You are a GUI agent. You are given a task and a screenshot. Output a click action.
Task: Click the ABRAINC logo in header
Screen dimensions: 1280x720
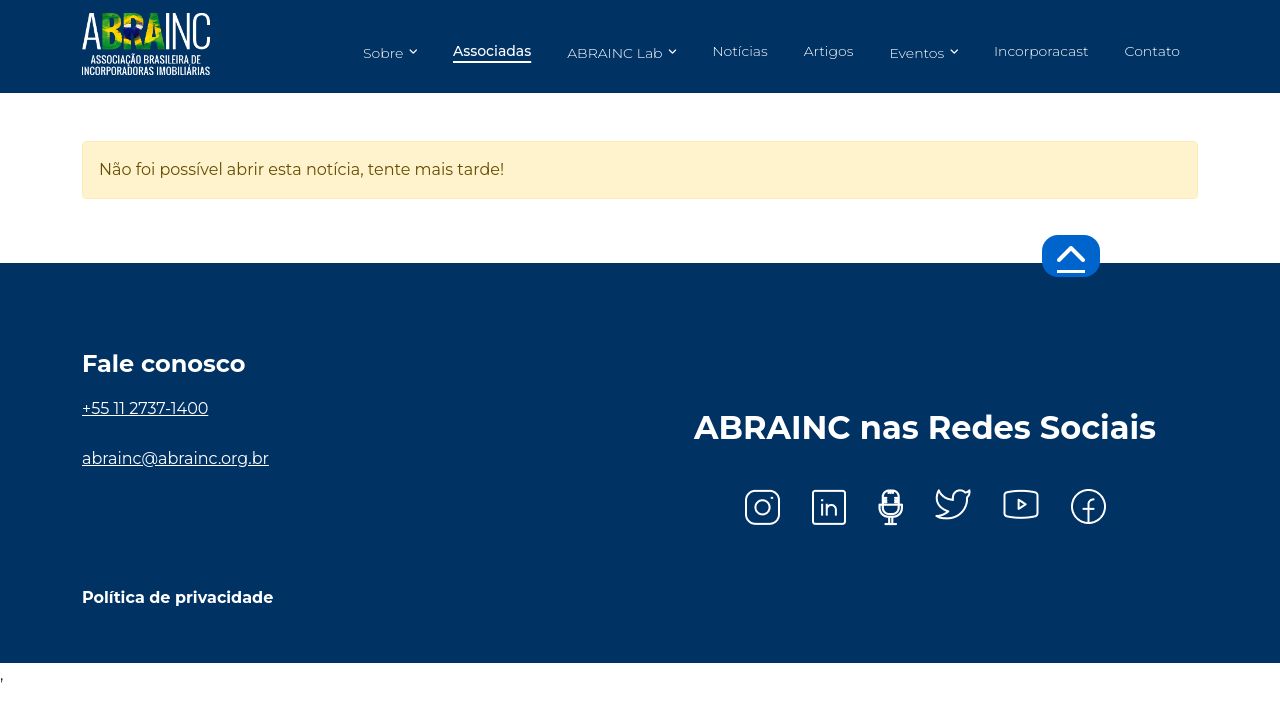click(x=146, y=44)
